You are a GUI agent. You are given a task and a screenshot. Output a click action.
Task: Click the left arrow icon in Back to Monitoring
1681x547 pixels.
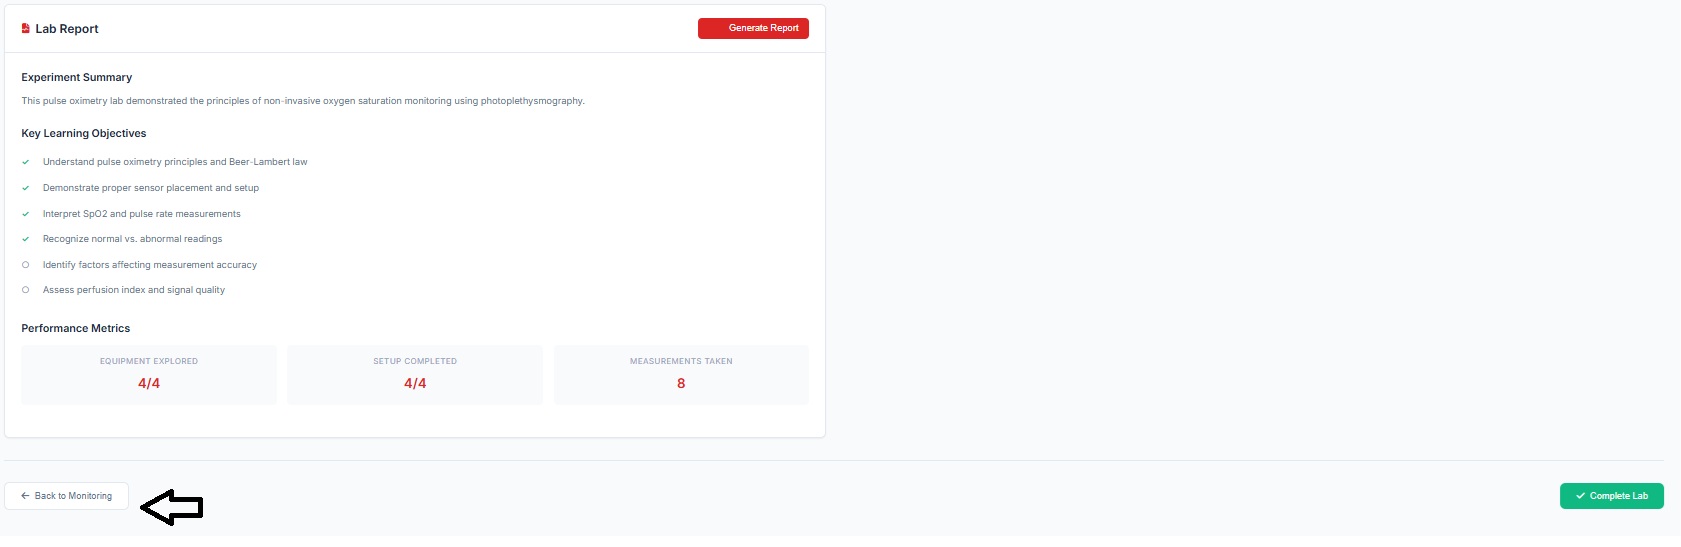point(25,496)
